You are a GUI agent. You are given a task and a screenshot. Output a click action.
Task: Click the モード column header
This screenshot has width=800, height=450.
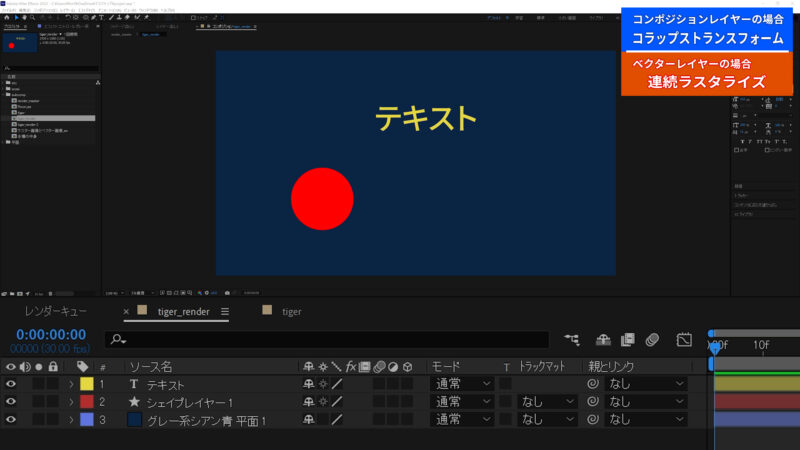click(x=446, y=366)
